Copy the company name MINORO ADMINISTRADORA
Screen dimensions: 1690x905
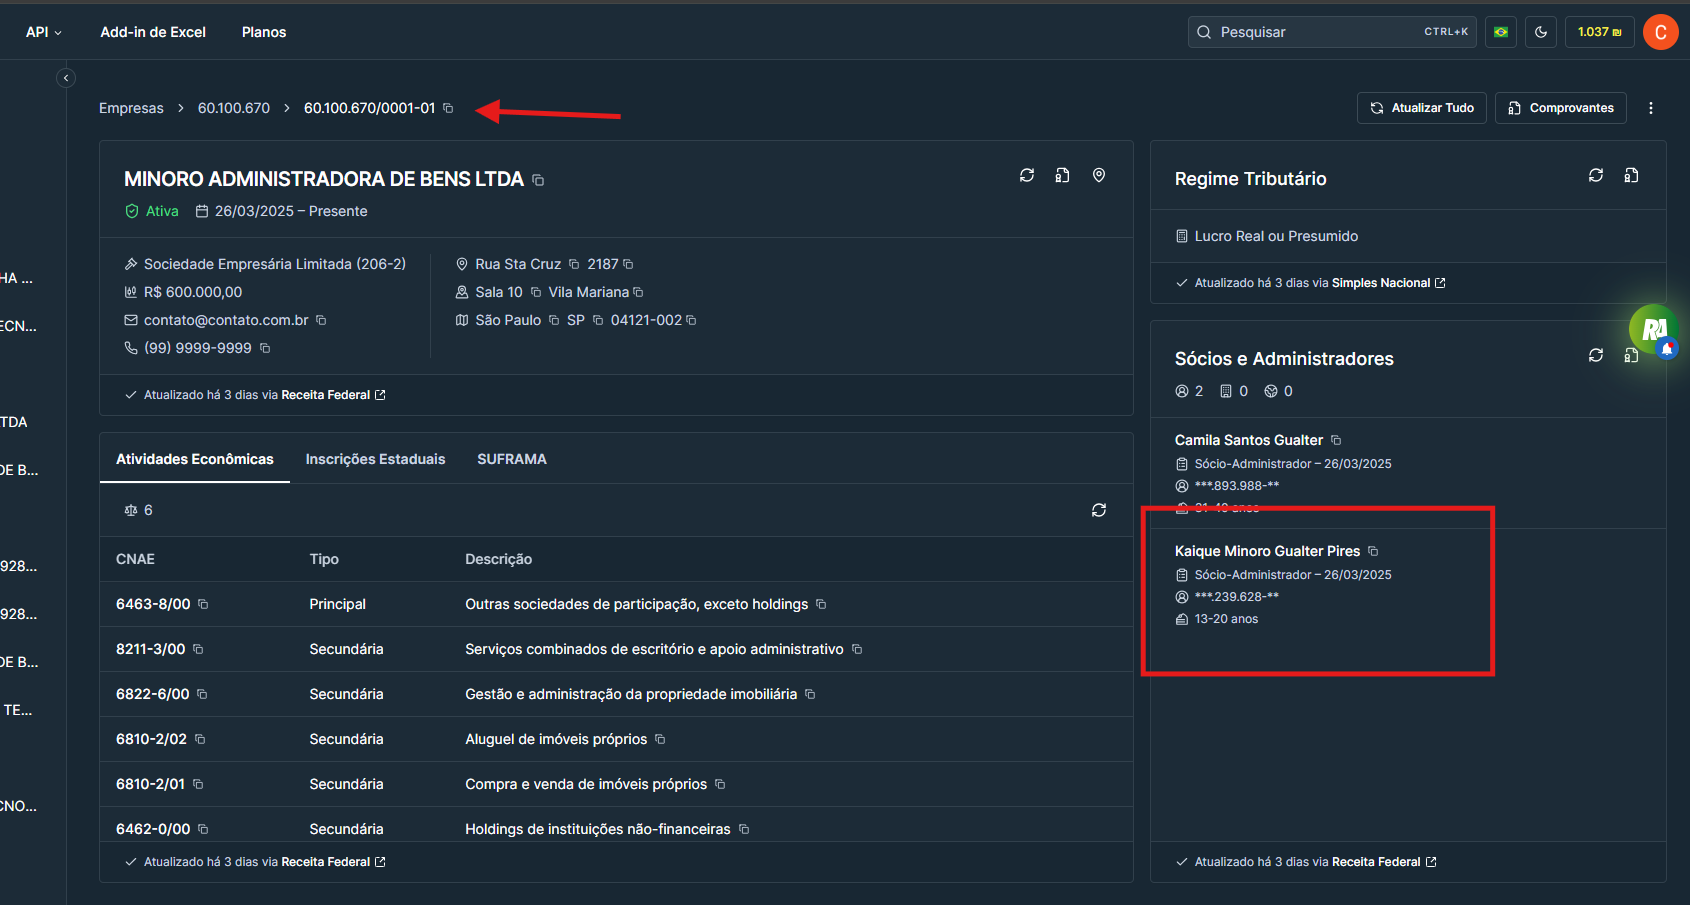point(538,180)
